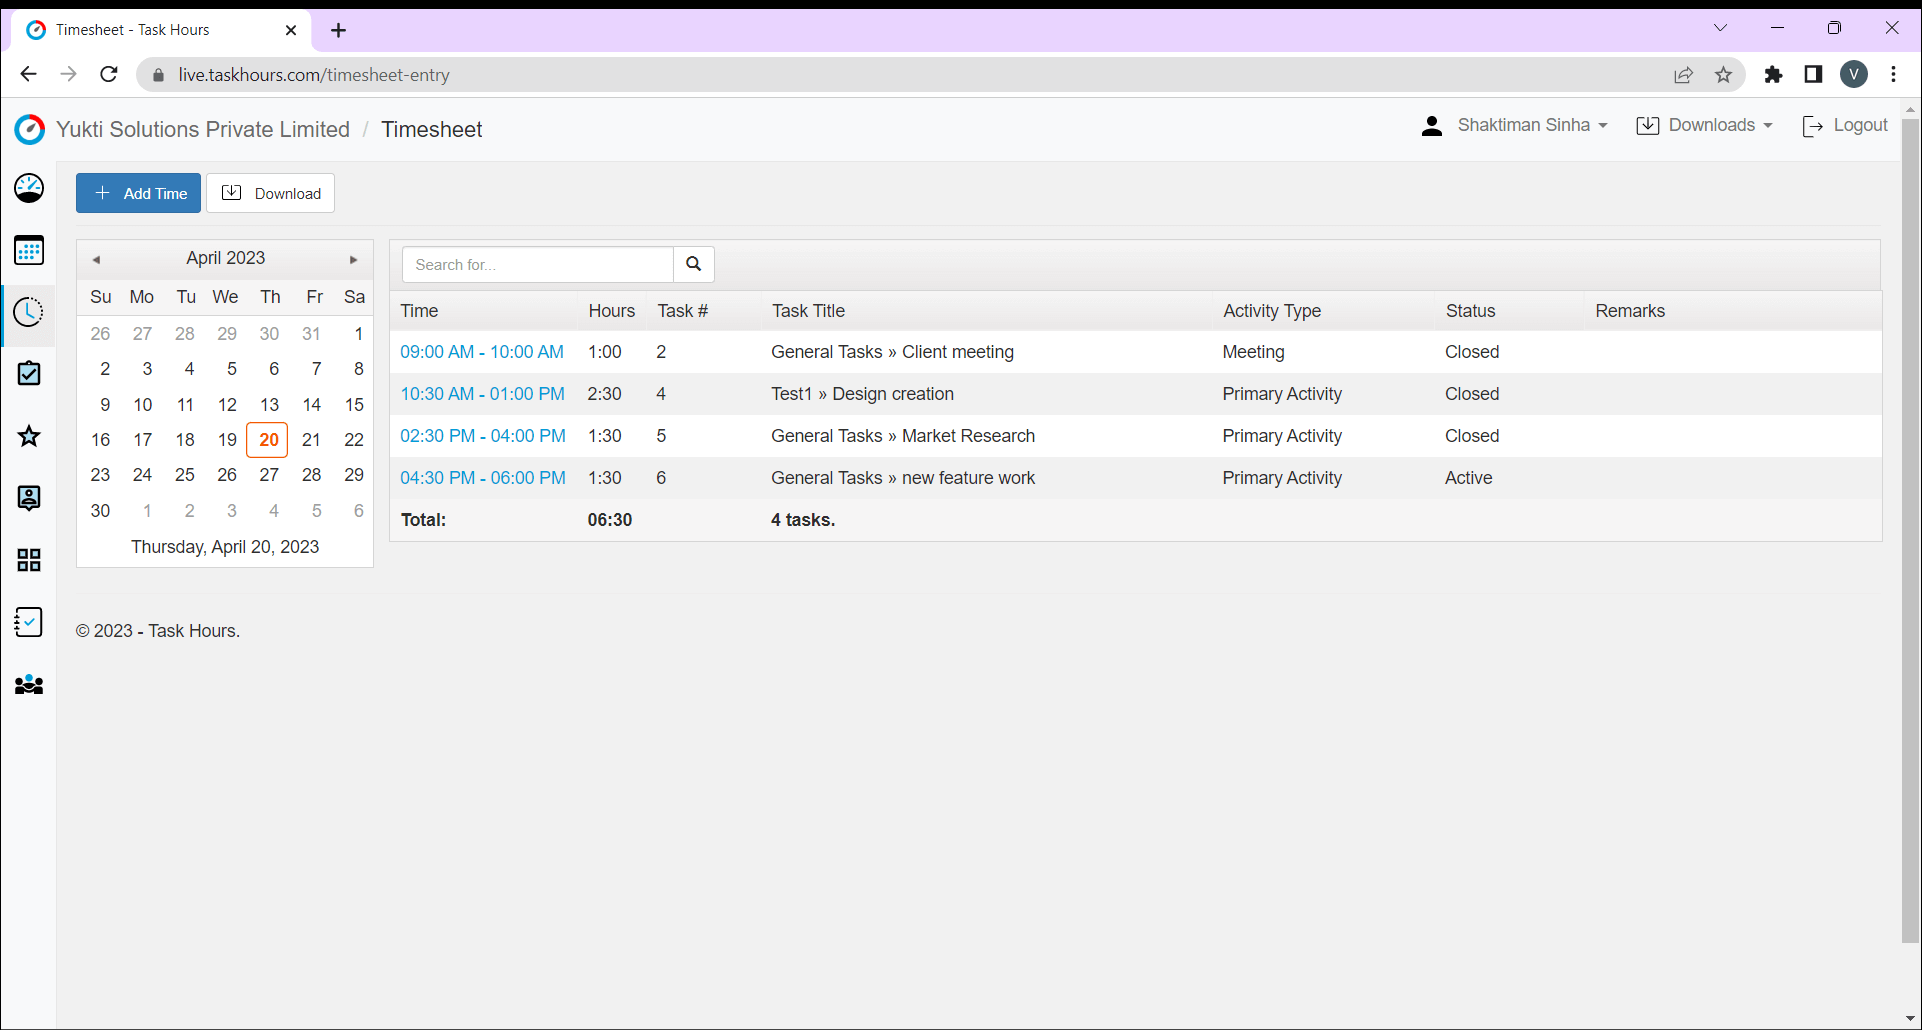Open the Chrome profile avatar V

1854,74
